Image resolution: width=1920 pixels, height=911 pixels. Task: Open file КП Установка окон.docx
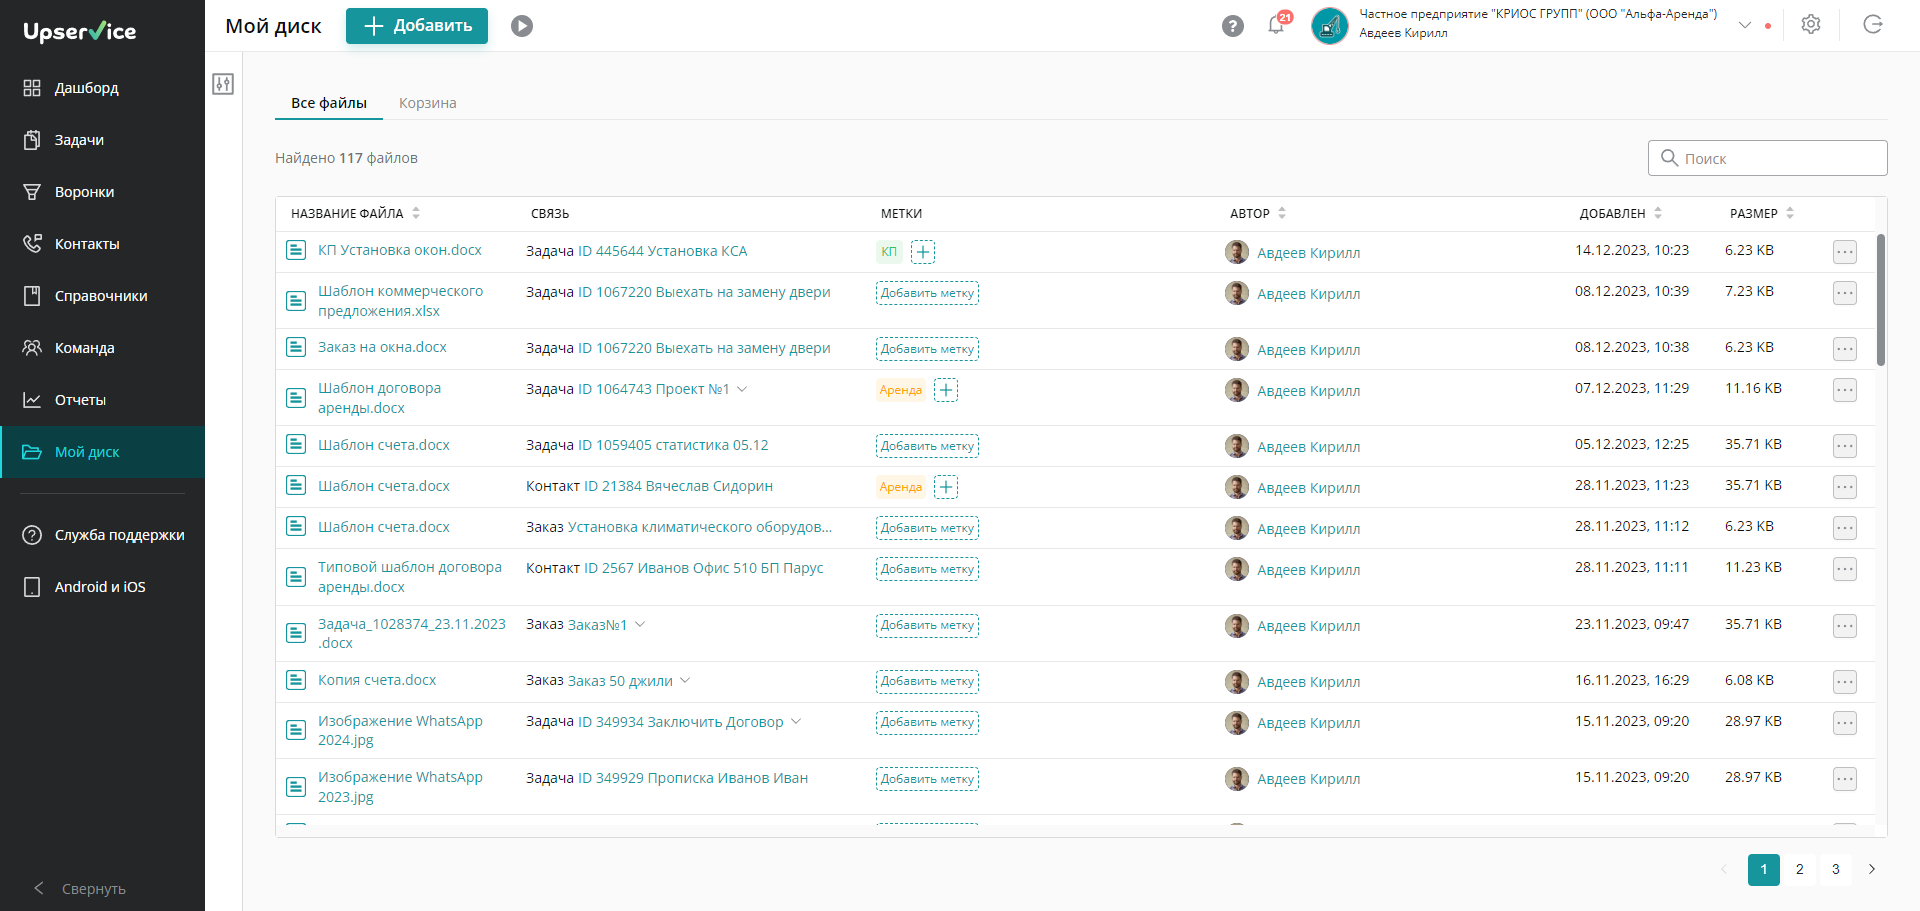400,250
